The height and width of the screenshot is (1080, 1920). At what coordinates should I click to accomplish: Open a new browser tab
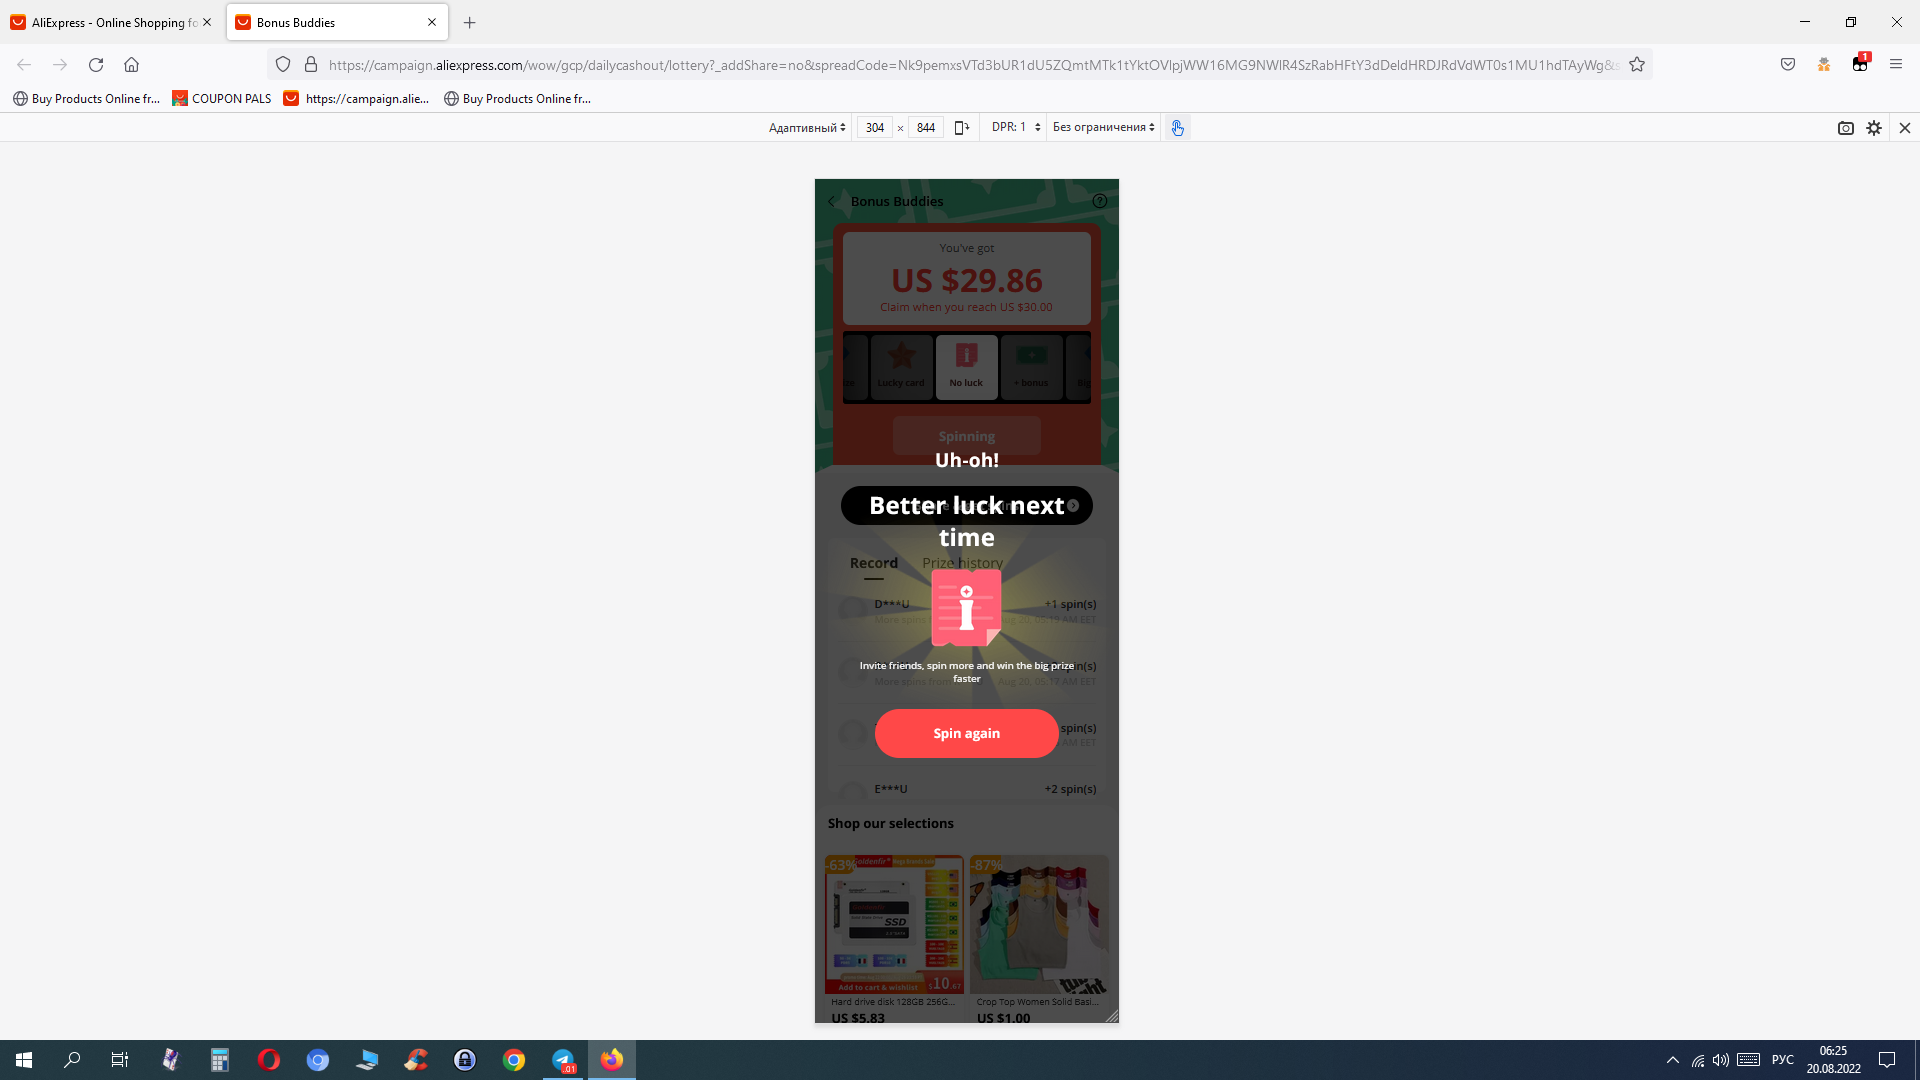(x=470, y=22)
